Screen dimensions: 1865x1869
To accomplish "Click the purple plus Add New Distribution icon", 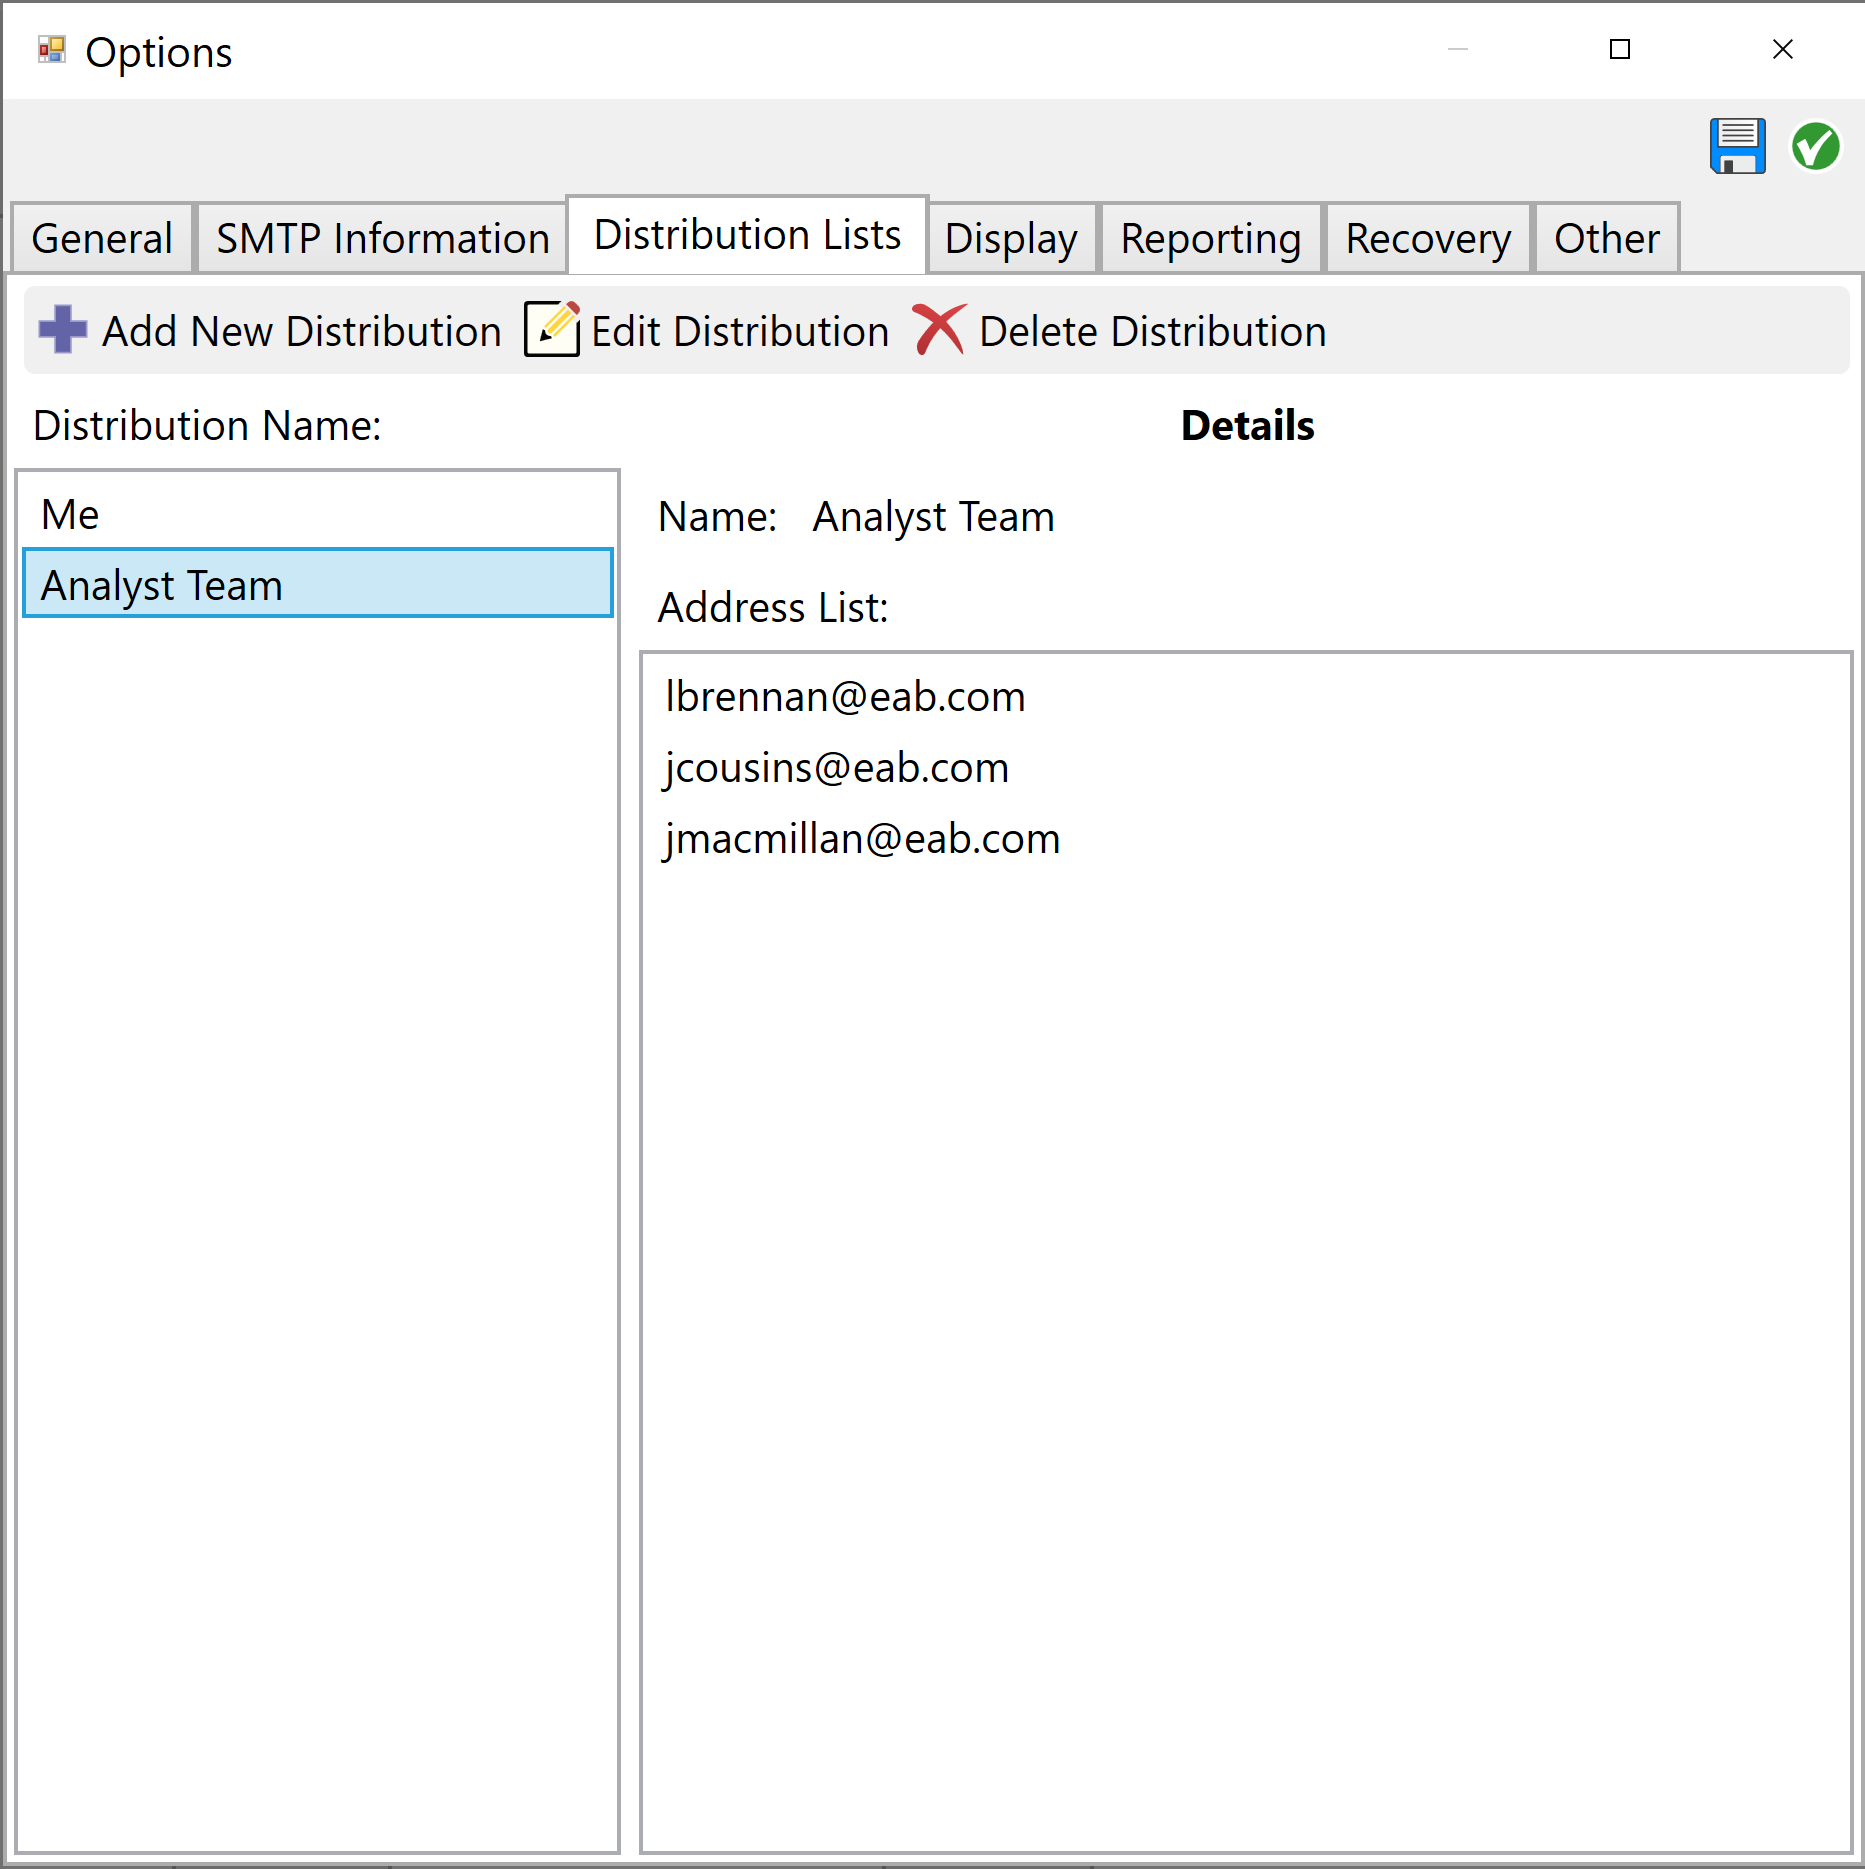I will (x=63, y=330).
